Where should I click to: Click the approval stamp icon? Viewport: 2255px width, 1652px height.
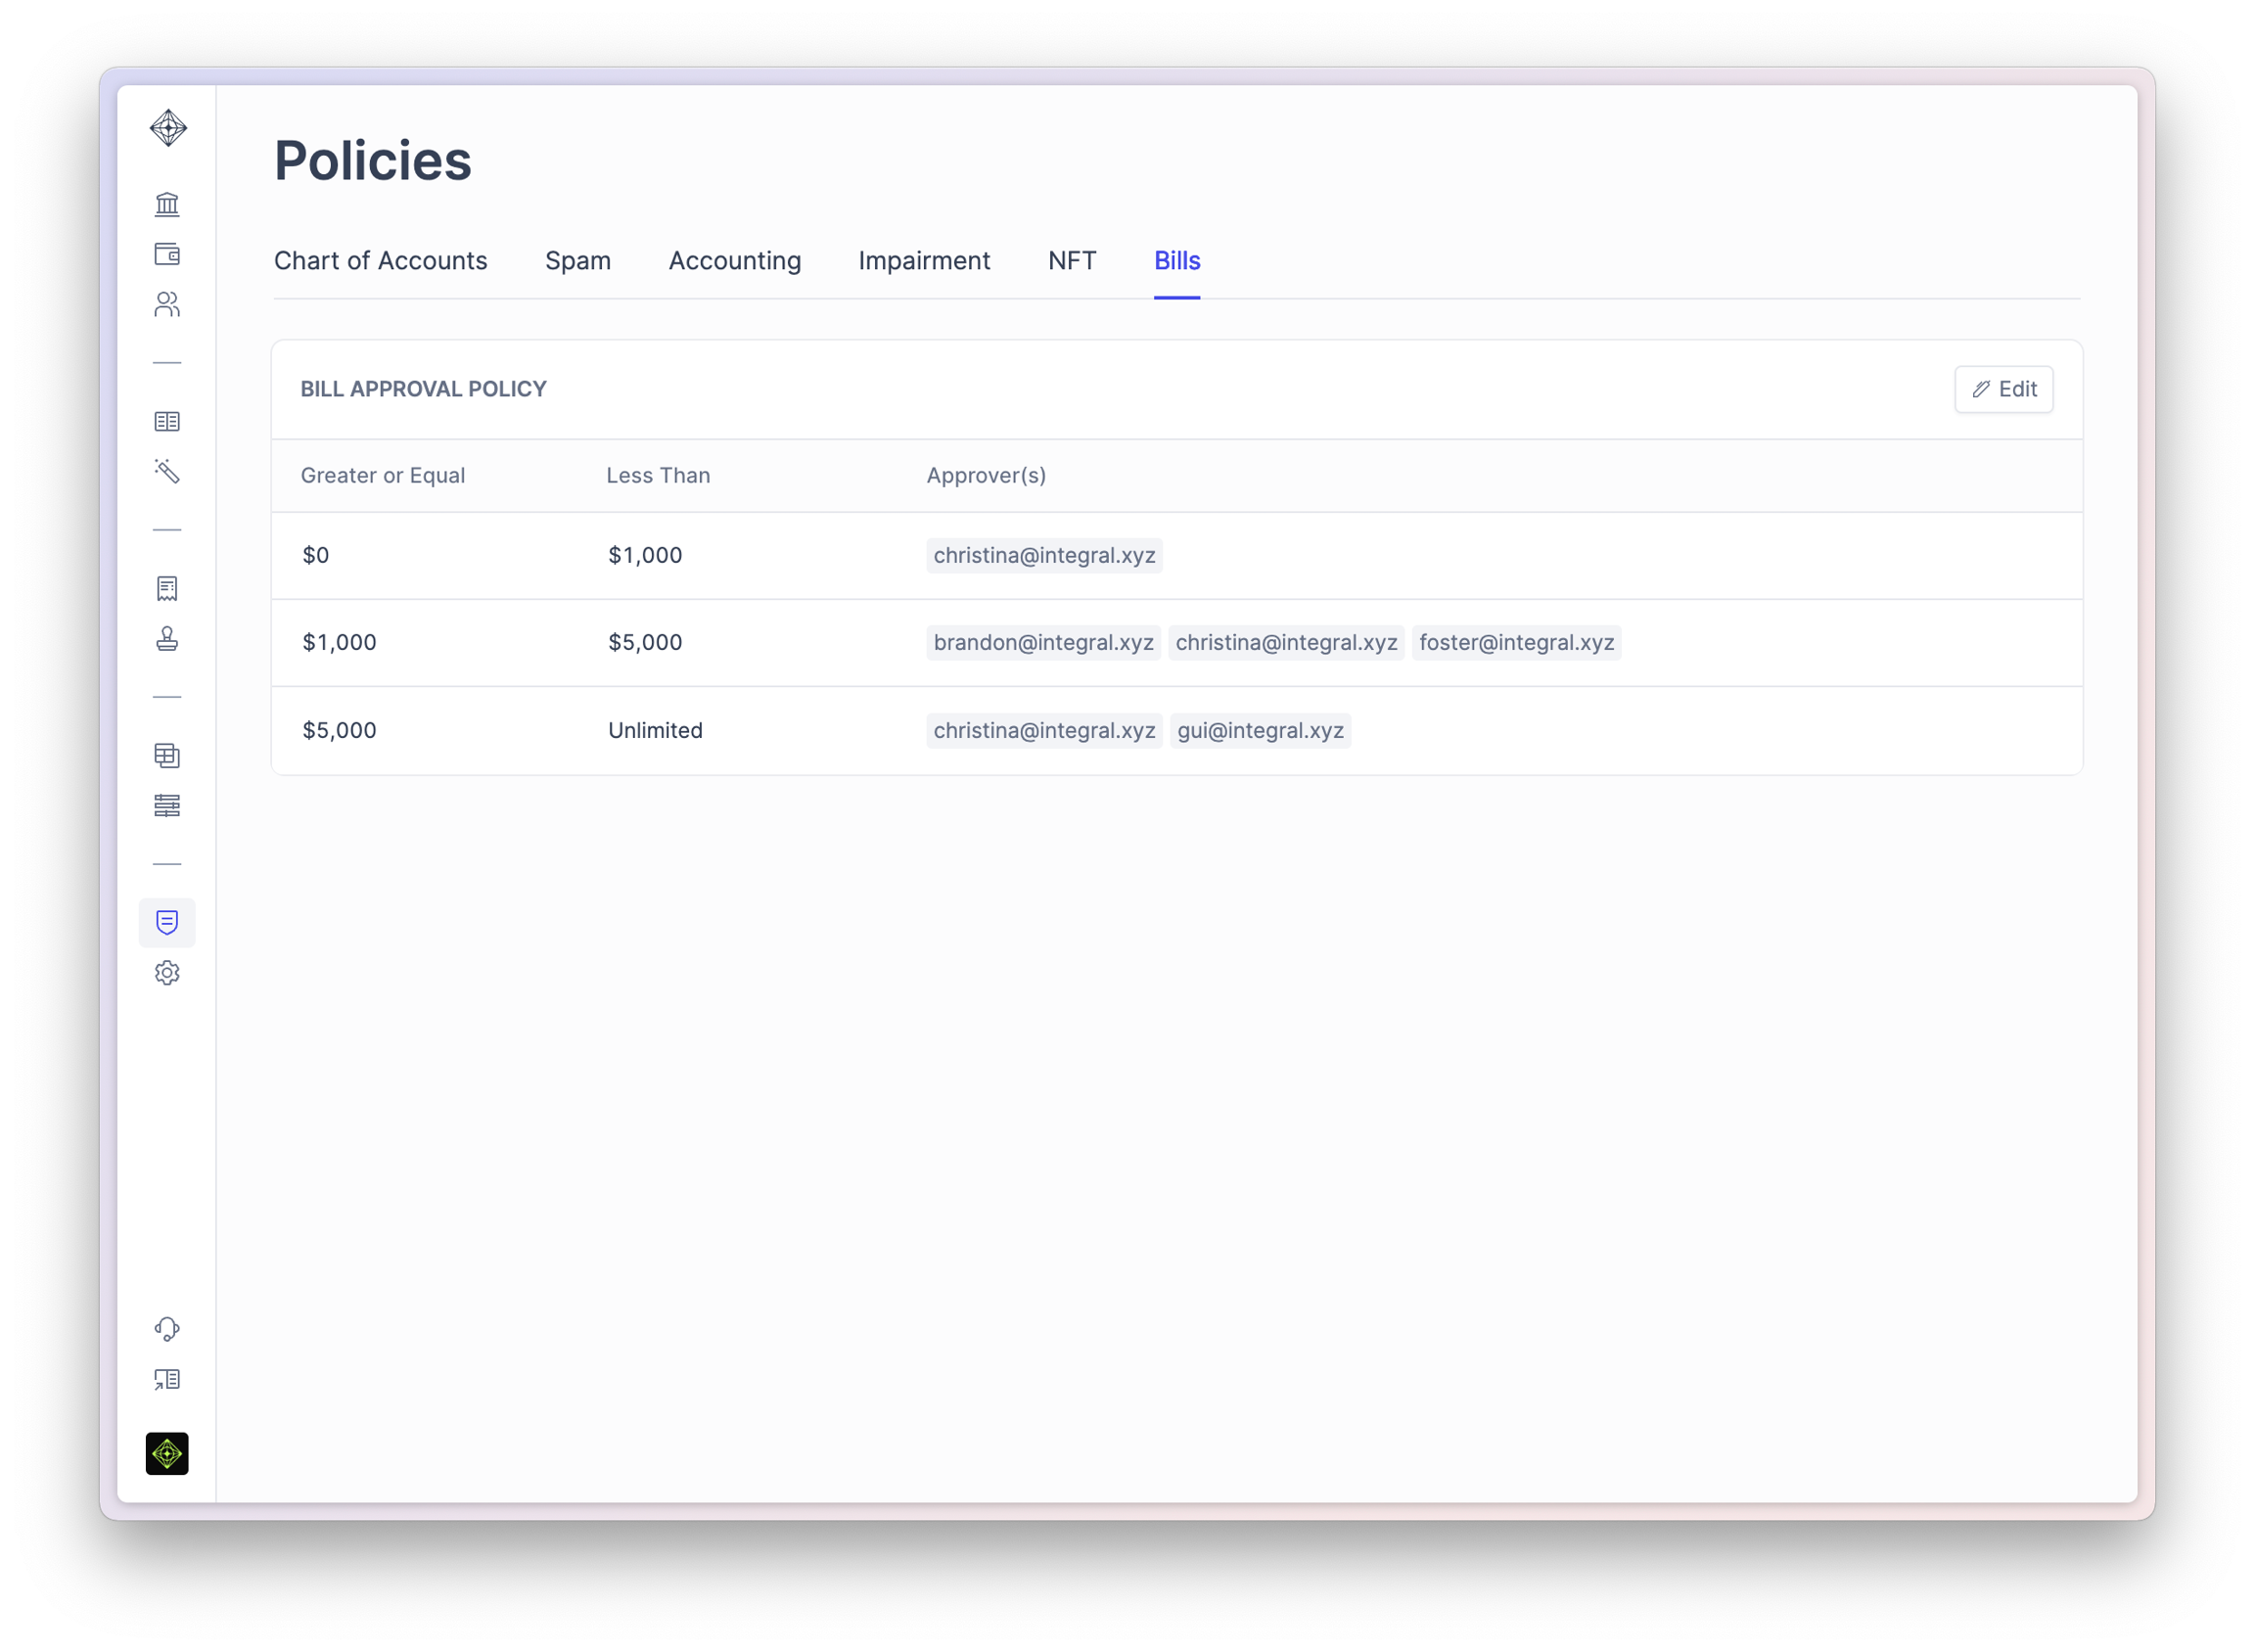click(x=167, y=638)
